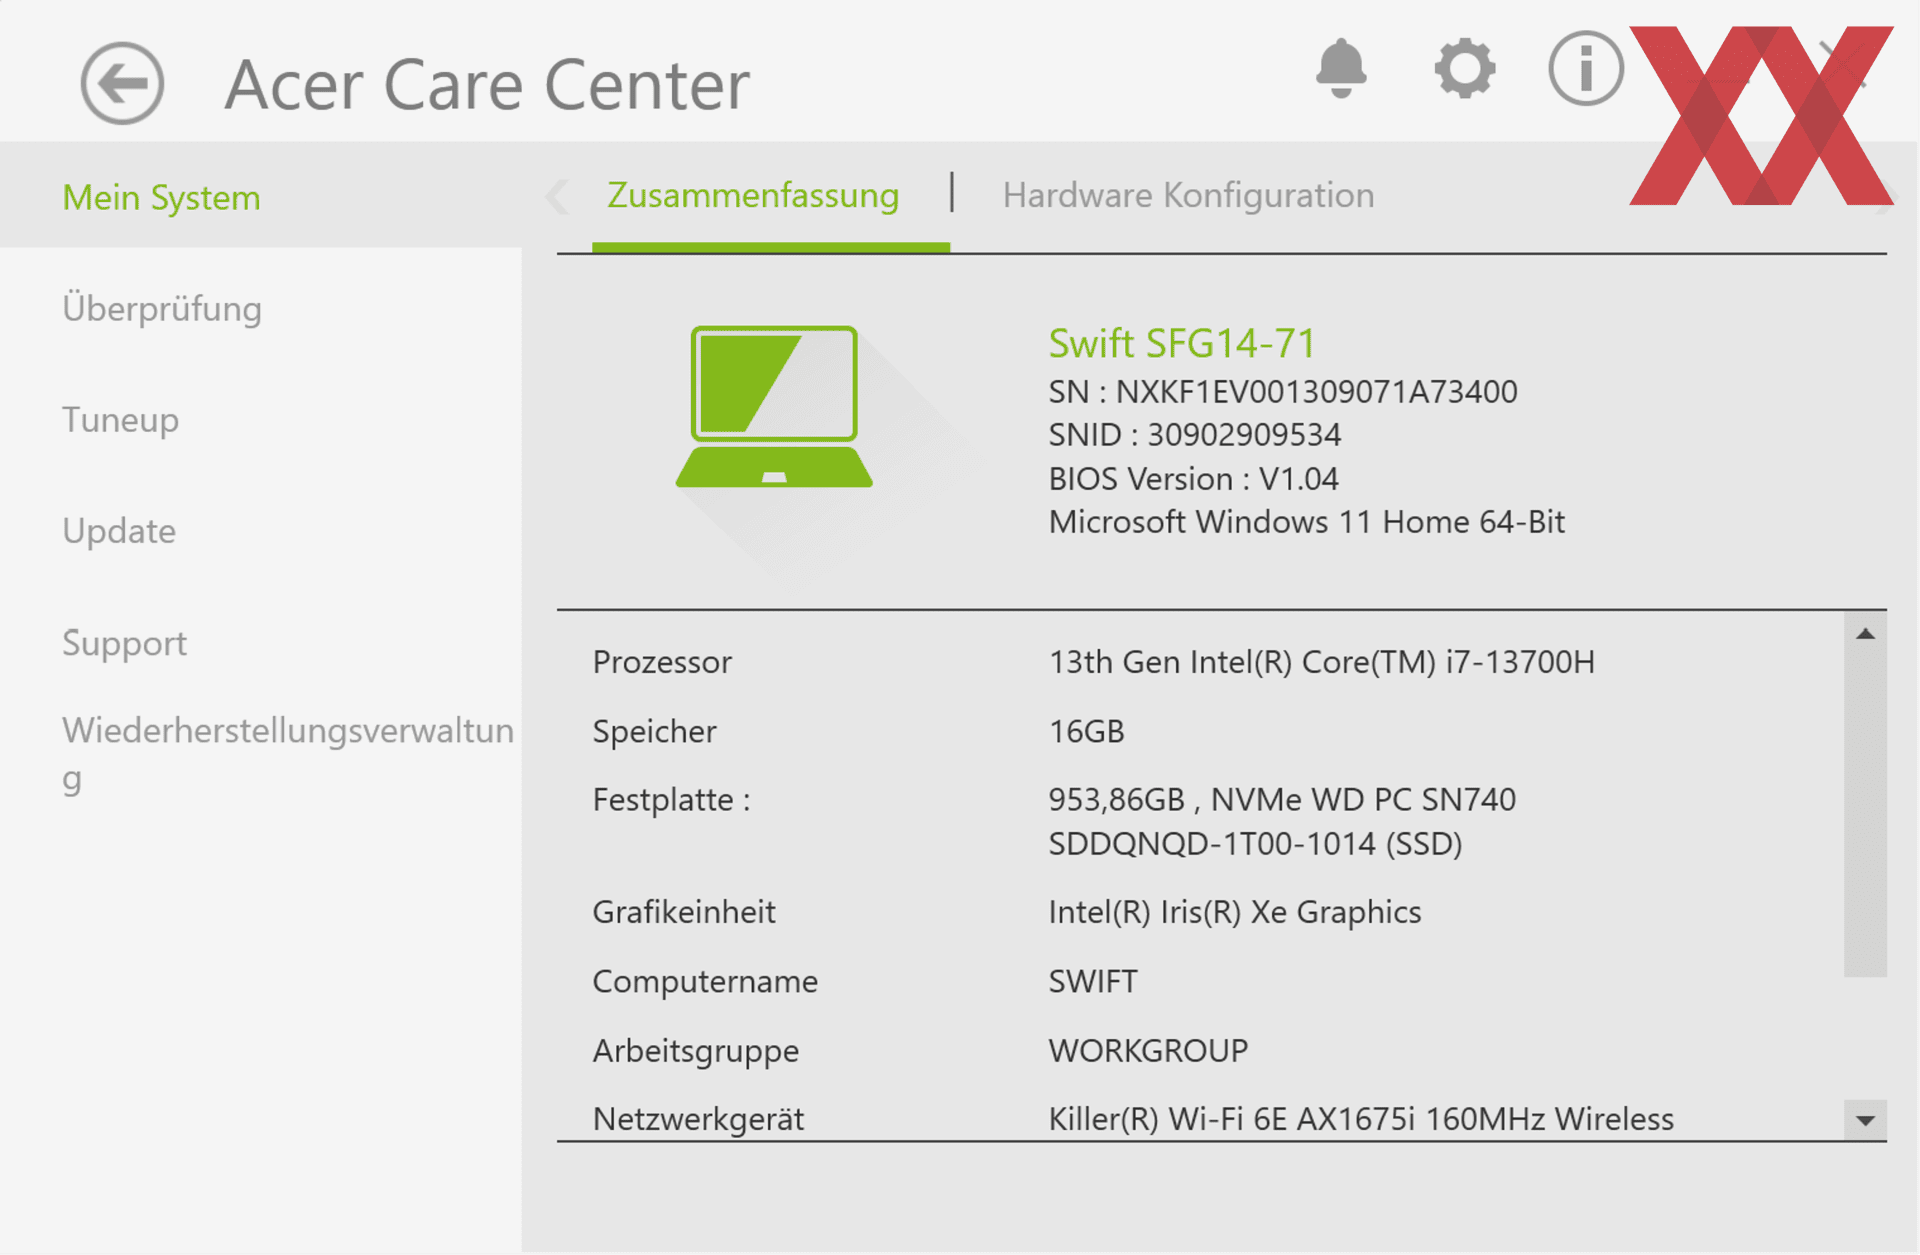
Task: Click the 953,86GB NVMe drive value
Action: 1282,800
